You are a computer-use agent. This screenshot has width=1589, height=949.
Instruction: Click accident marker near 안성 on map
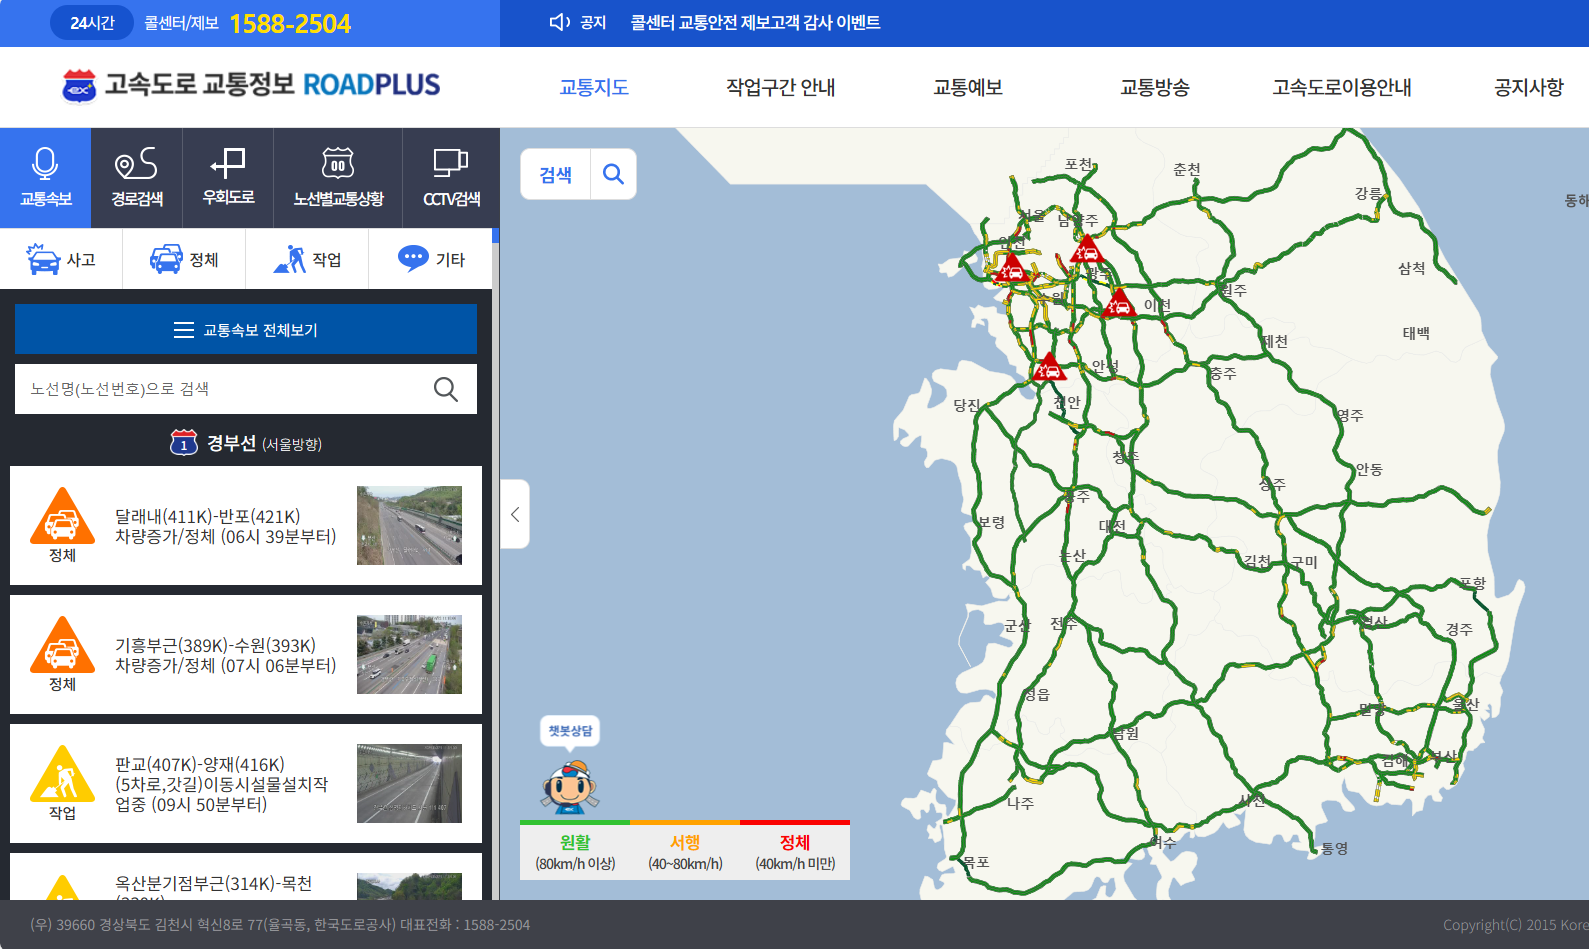(x=1048, y=367)
